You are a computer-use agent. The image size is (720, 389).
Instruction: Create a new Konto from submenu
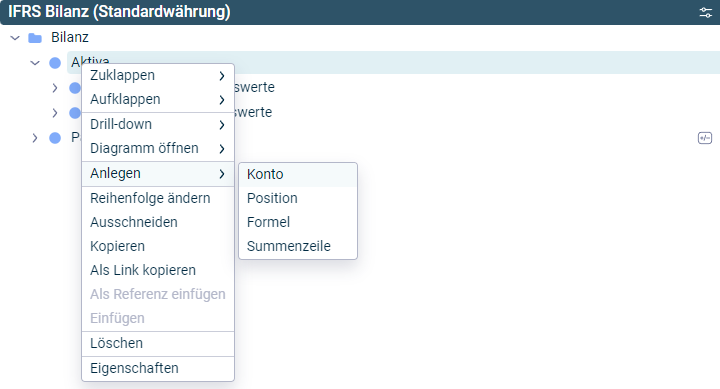[298, 175]
